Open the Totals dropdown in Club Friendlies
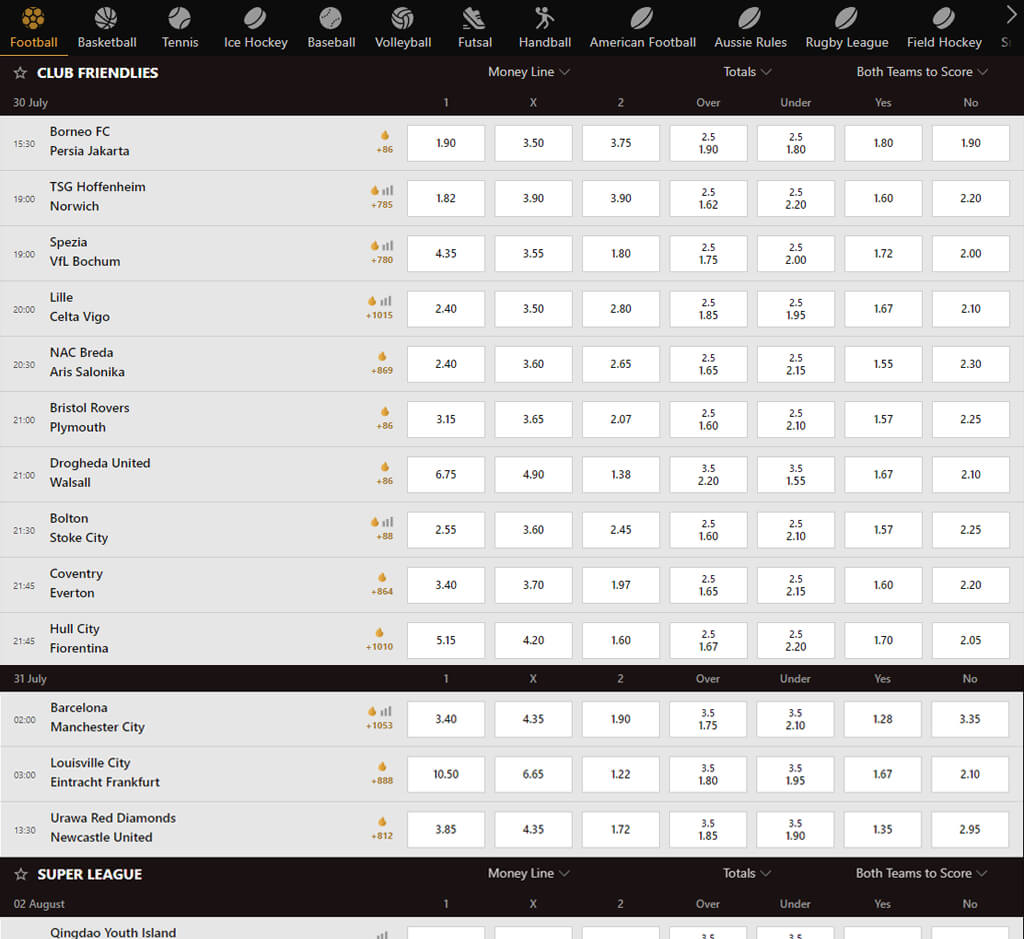The image size is (1024, 939). [747, 72]
